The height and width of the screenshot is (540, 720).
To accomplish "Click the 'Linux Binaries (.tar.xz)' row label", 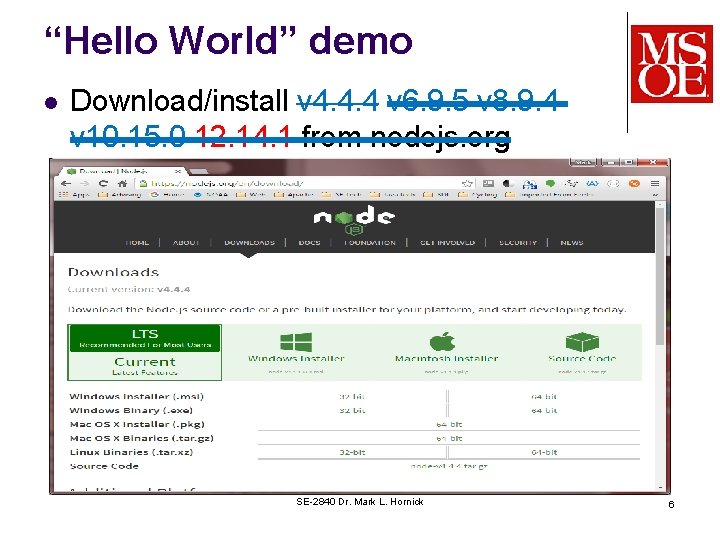I will [131, 452].
